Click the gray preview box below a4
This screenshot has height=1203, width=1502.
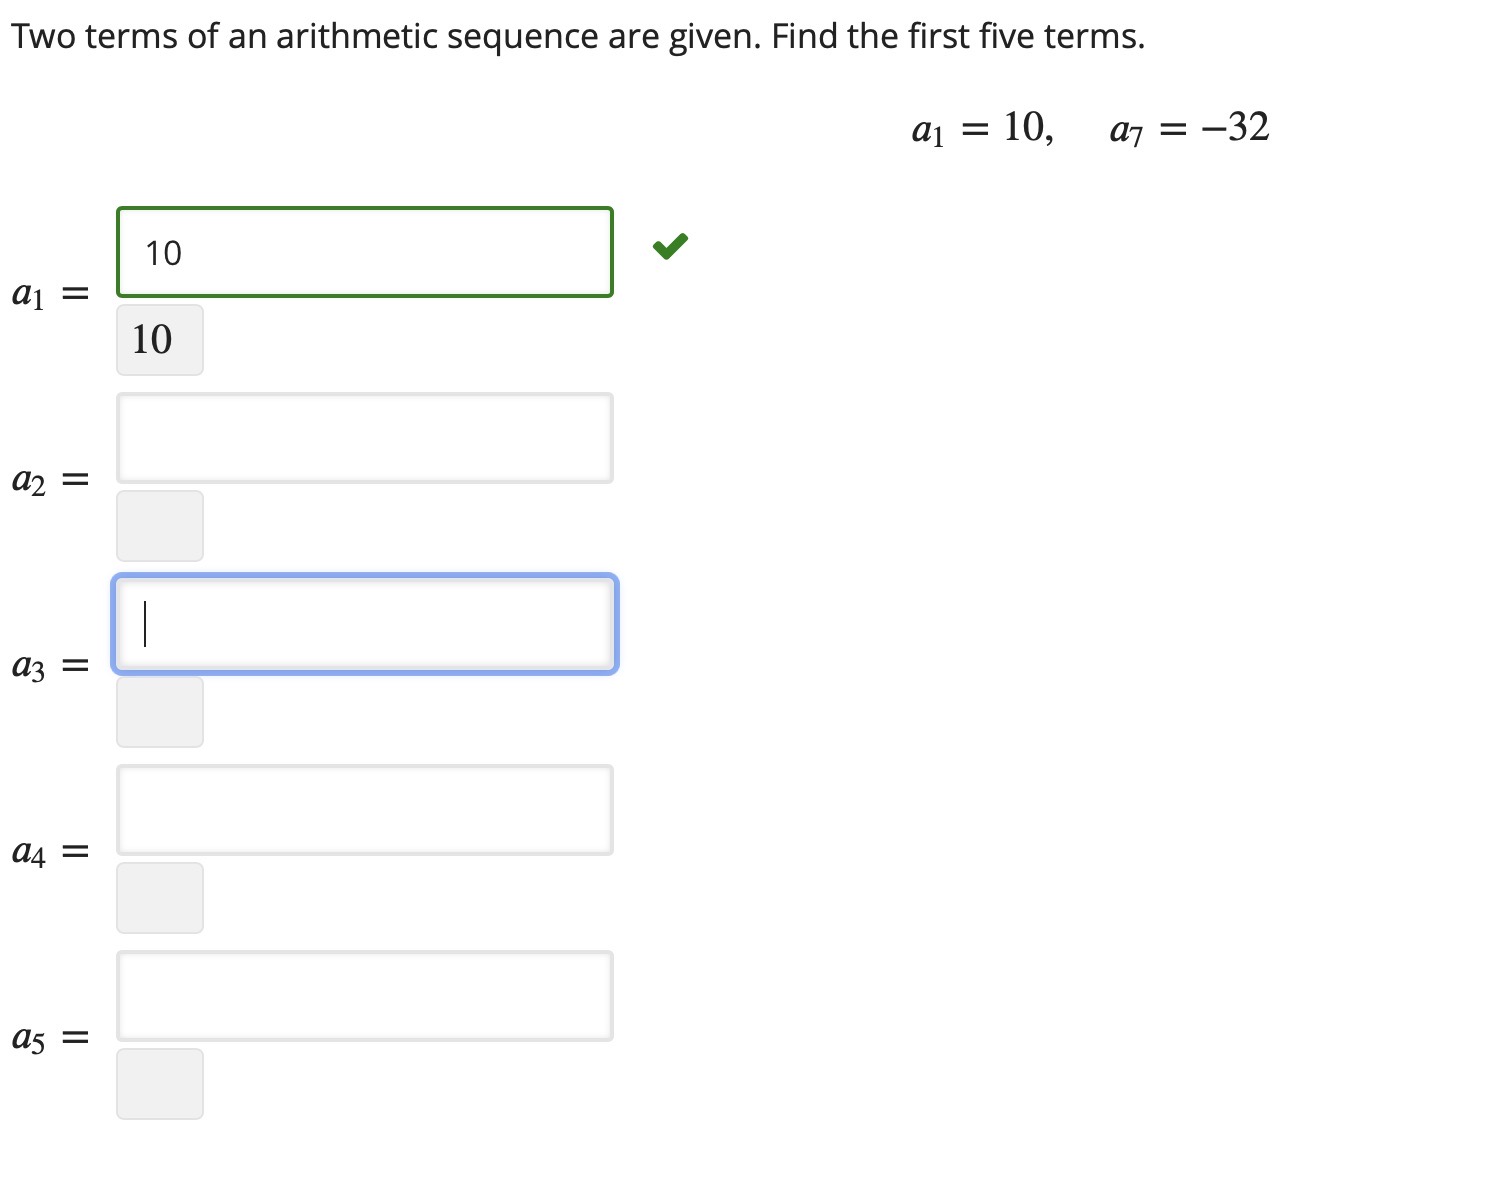159,896
